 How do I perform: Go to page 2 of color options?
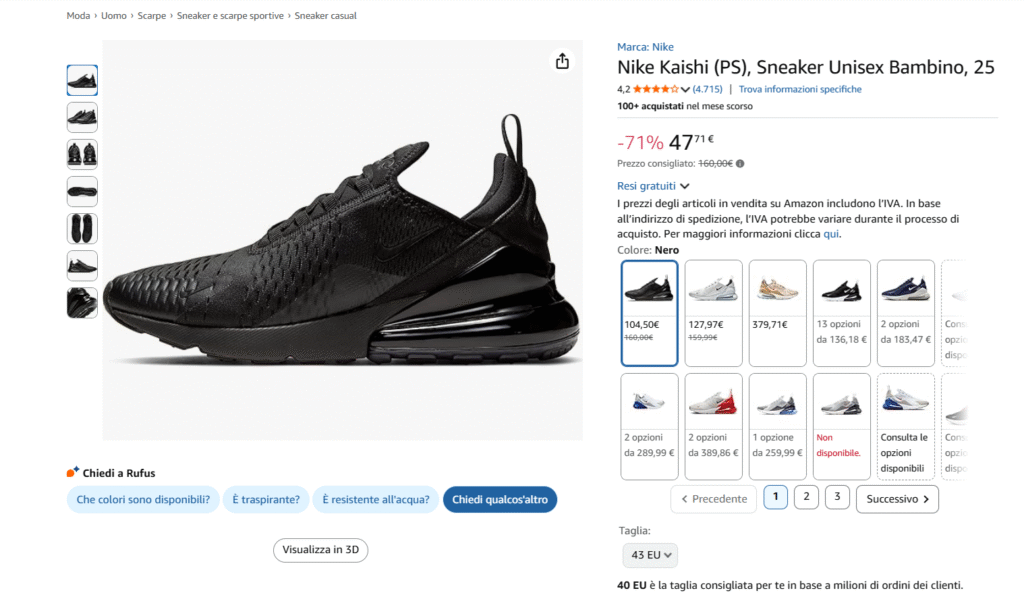click(806, 496)
